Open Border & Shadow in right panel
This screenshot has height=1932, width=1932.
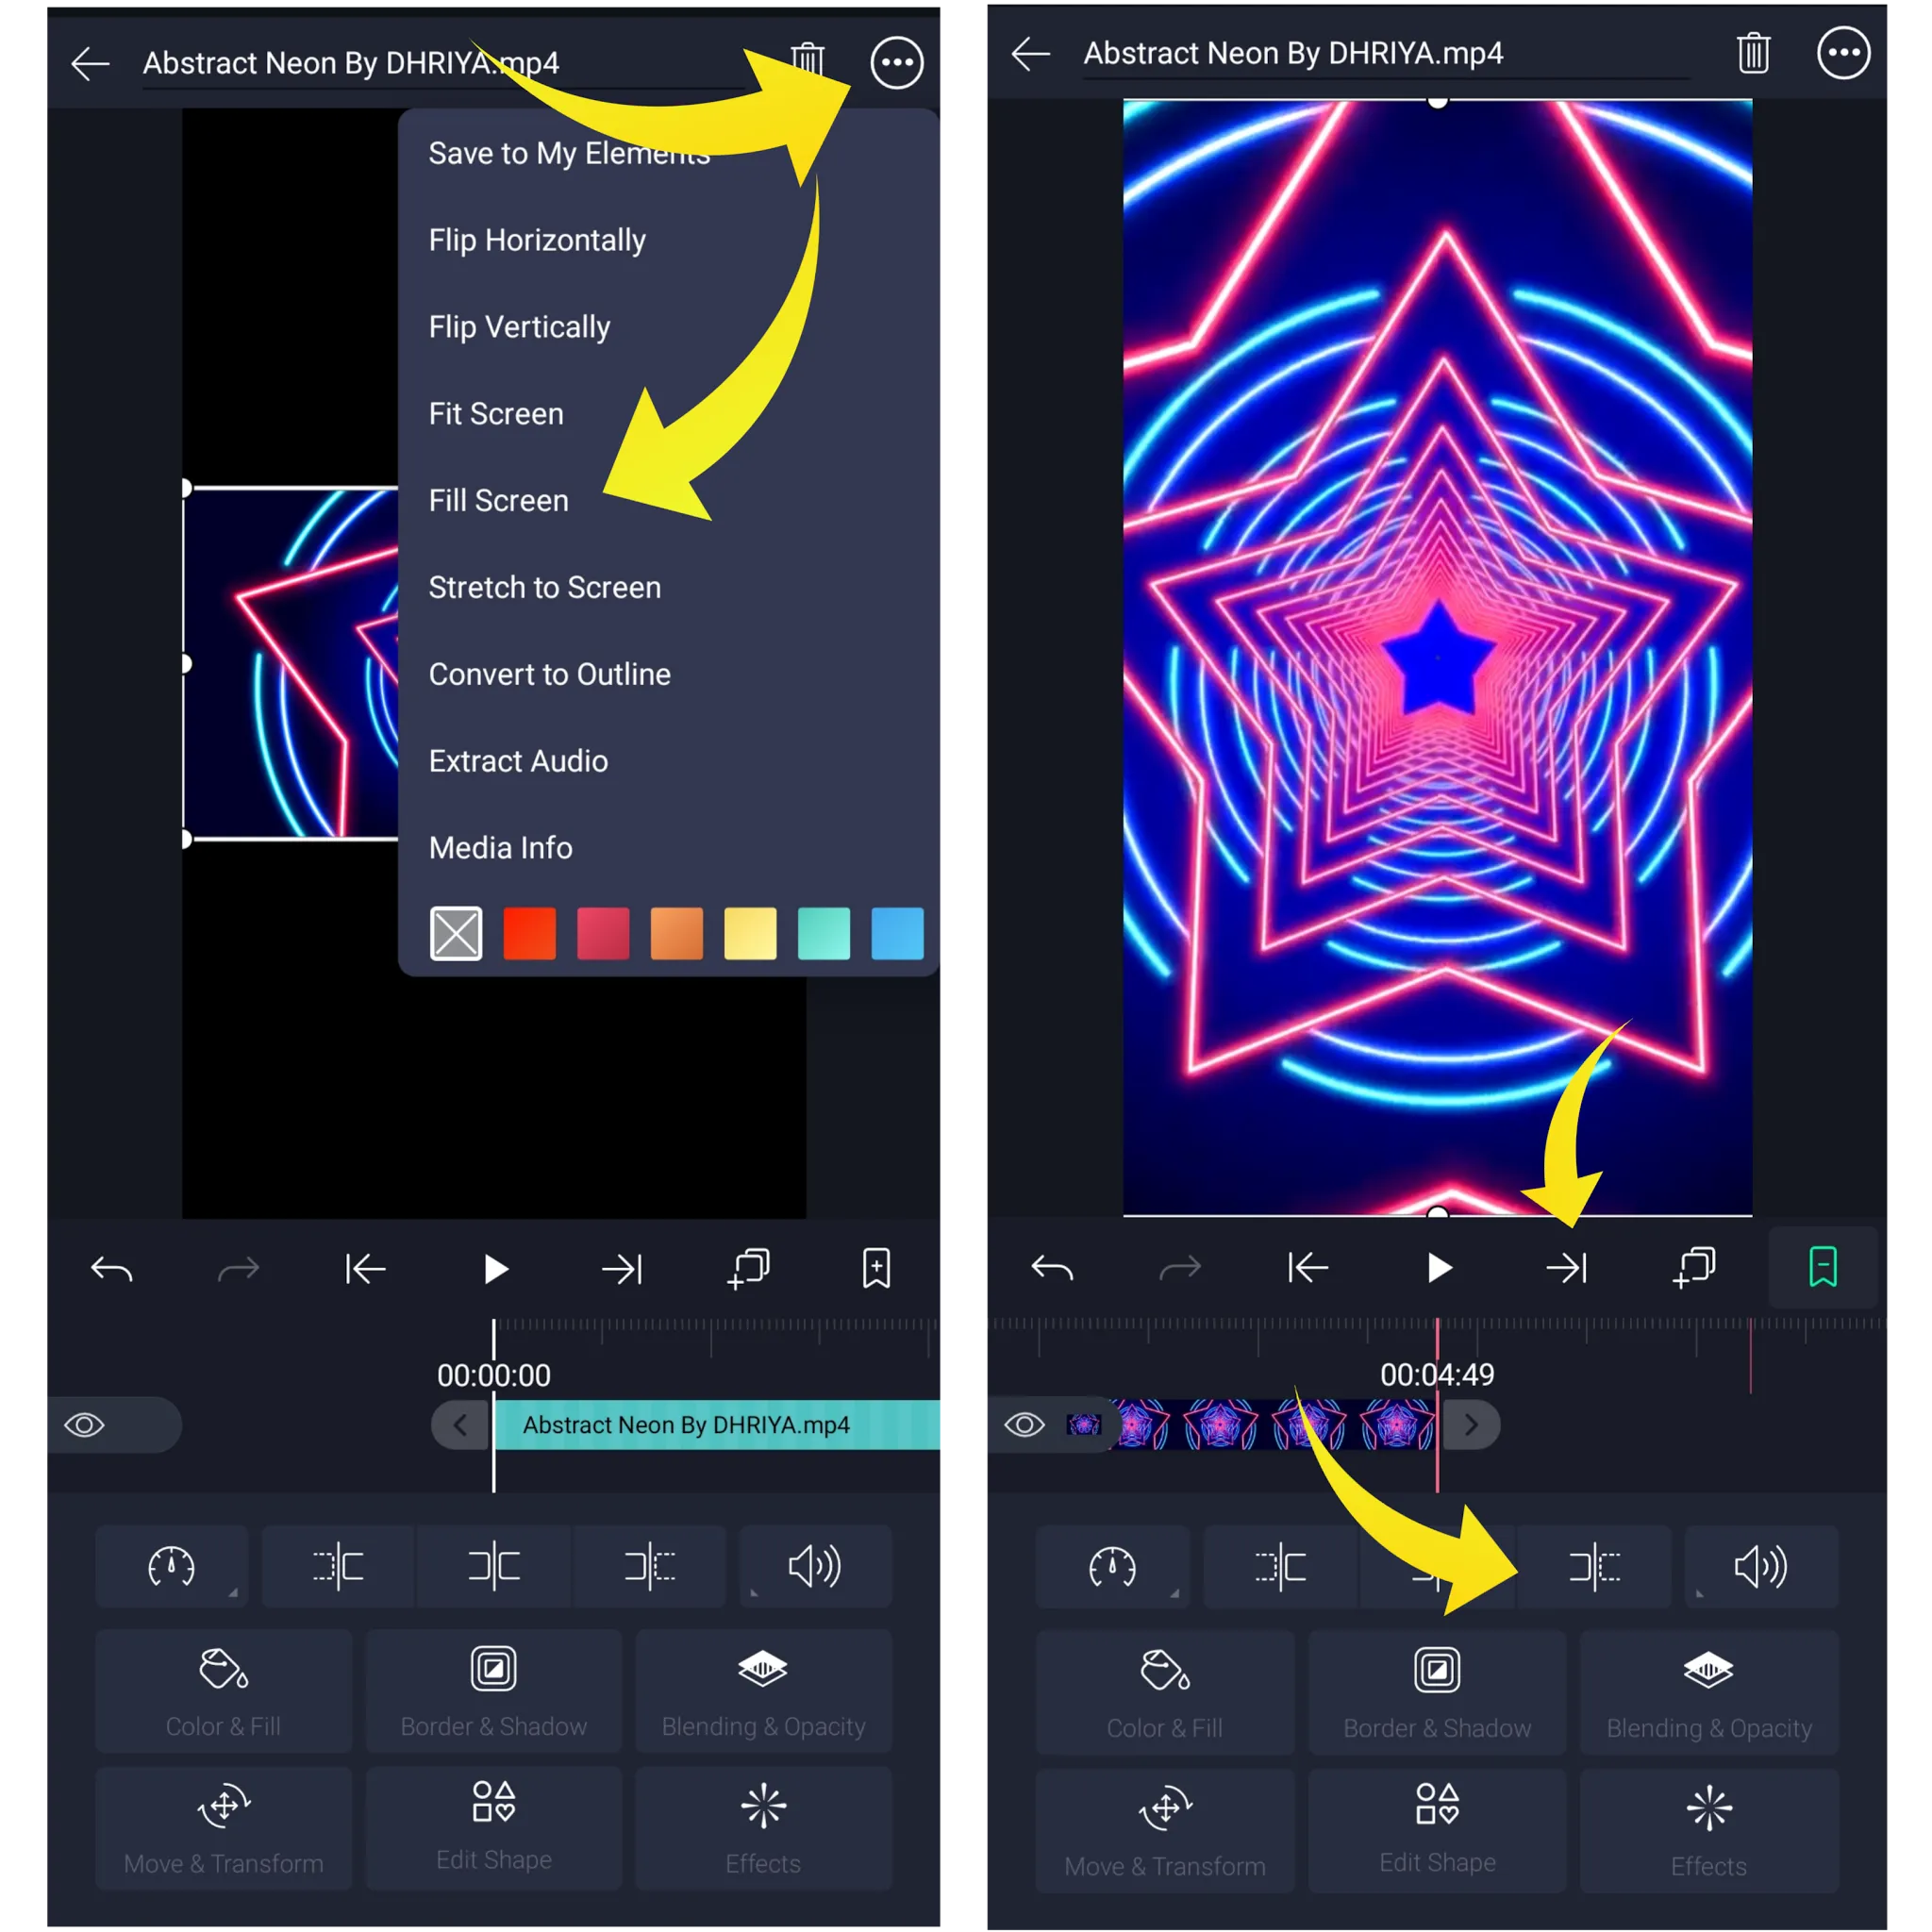(1436, 1692)
